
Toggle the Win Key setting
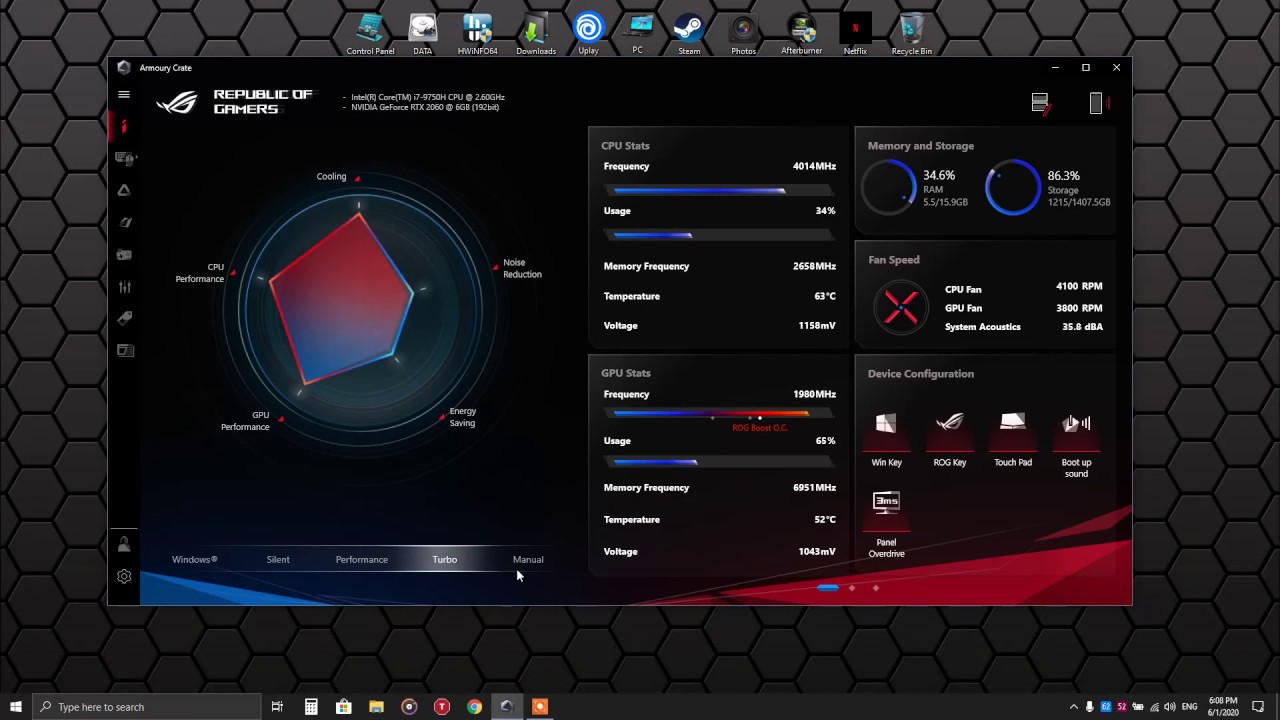(x=886, y=439)
